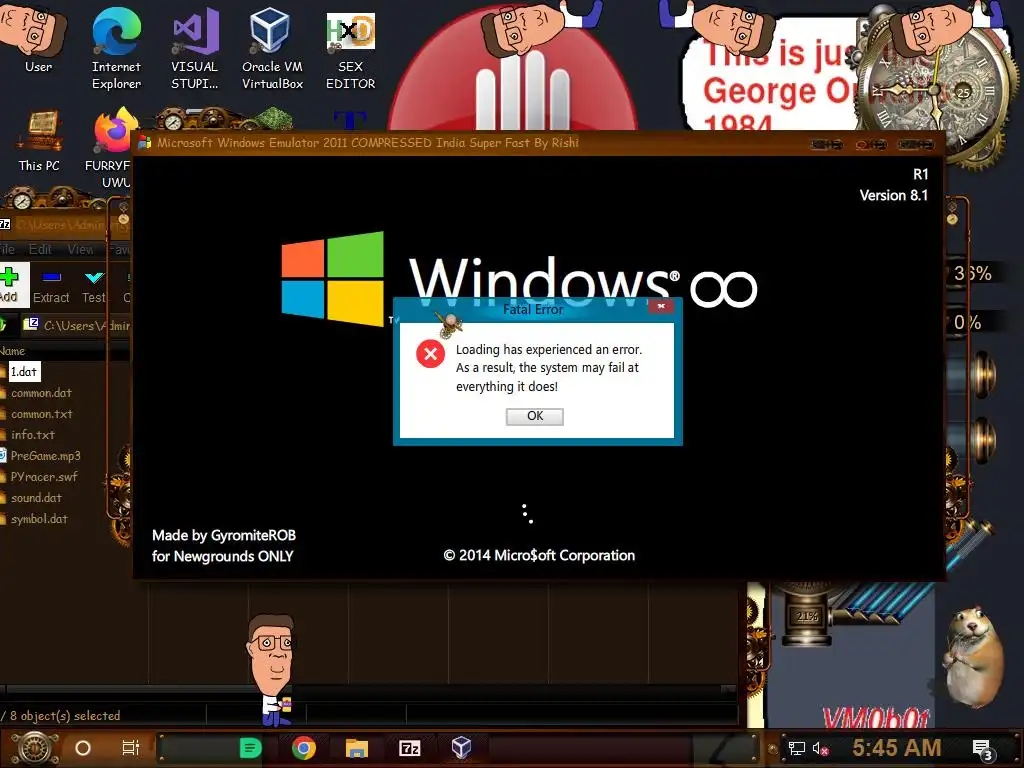Select sound.dat file
This screenshot has height=768, width=1024.
coord(36,498)
